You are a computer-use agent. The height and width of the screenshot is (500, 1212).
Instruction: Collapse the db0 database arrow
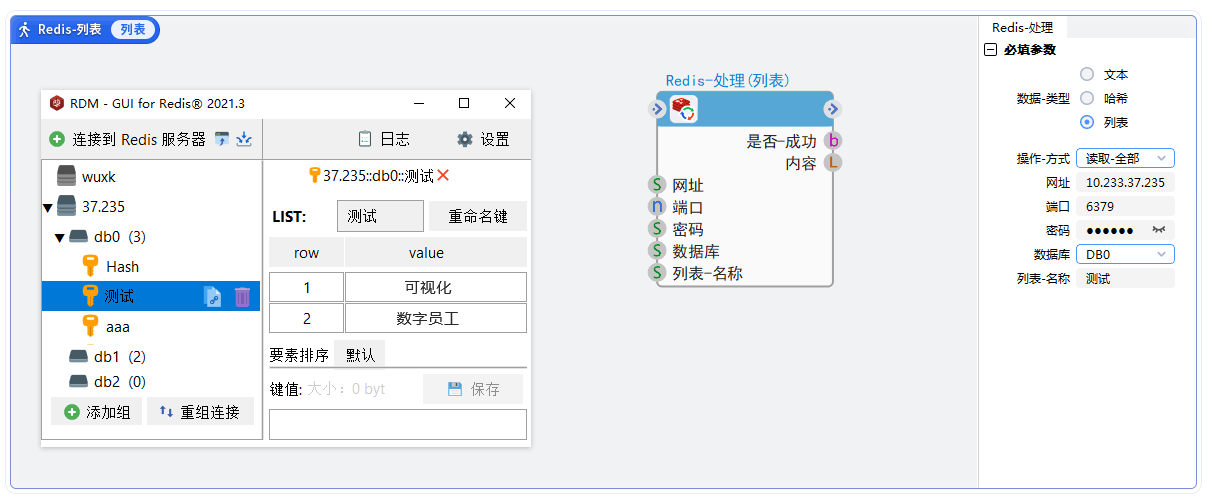click(x=59, y=238)
